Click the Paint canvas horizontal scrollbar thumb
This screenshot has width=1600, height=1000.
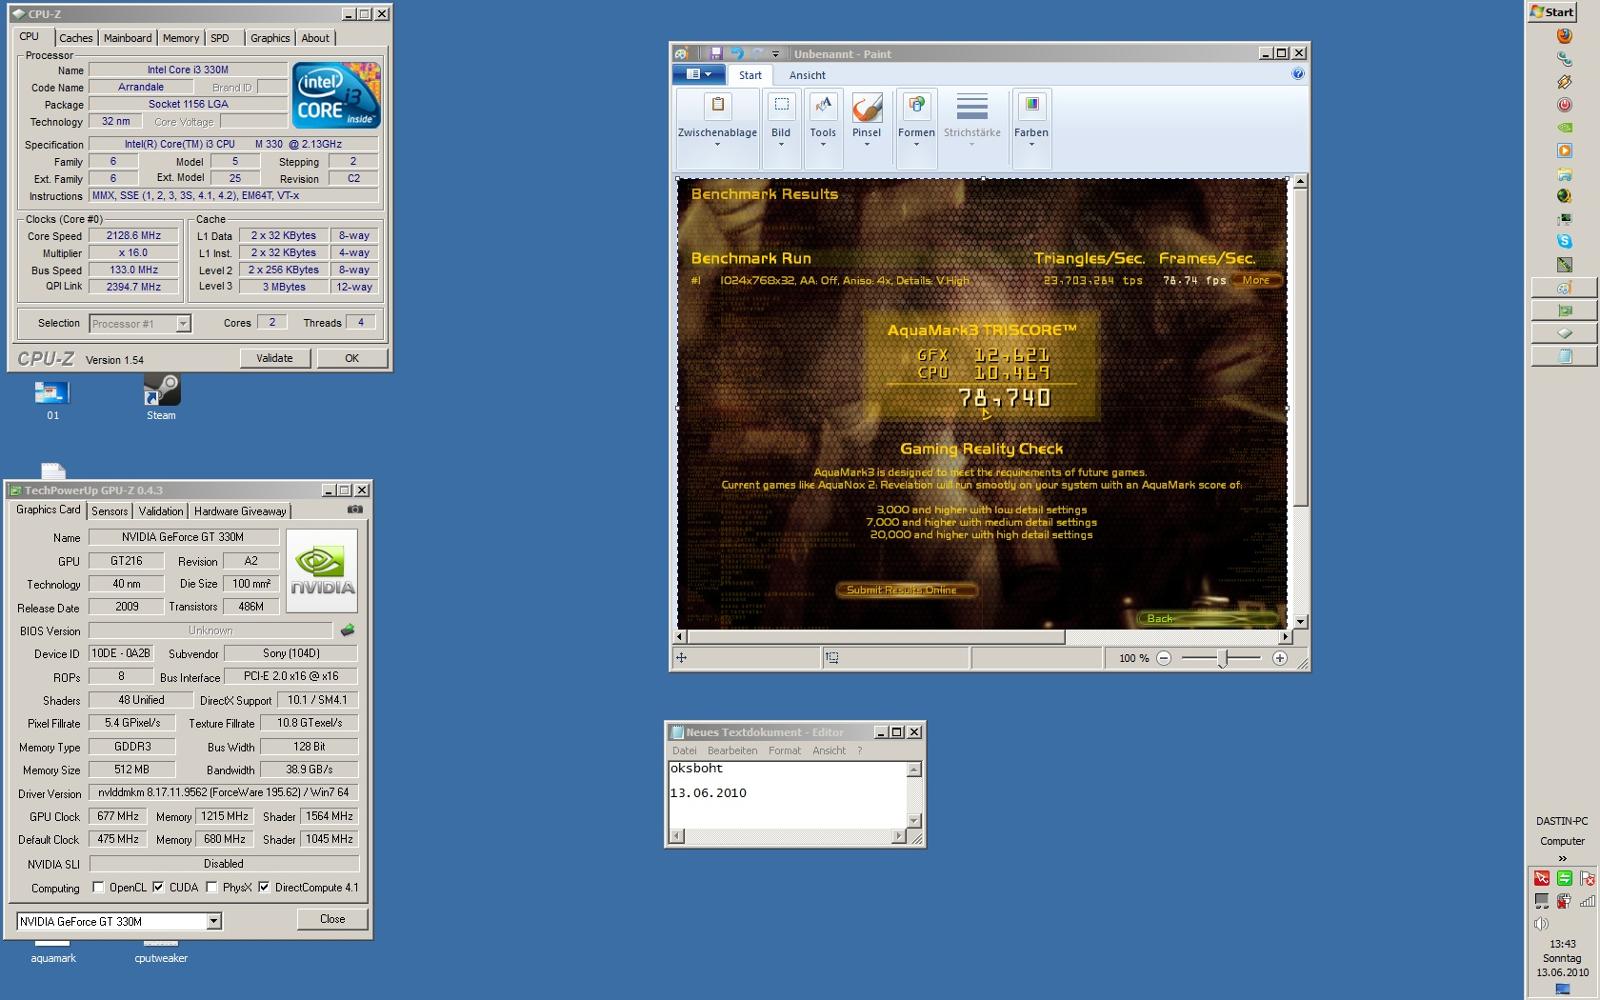click(x=876, y=636)
